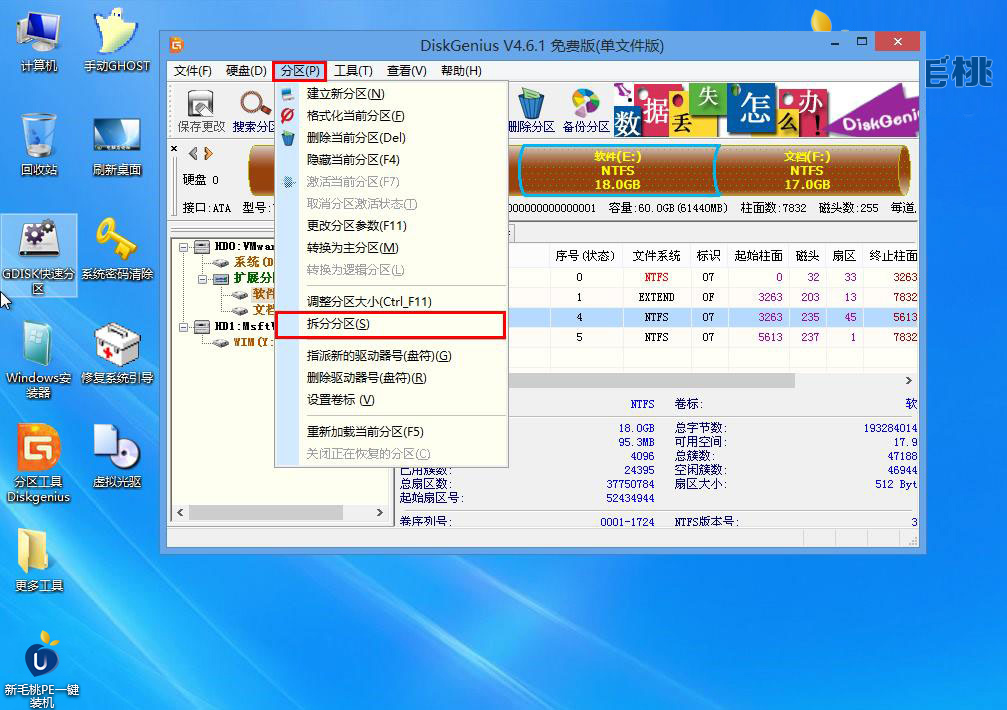Go to previous disk with left arrow

(193, 153)
